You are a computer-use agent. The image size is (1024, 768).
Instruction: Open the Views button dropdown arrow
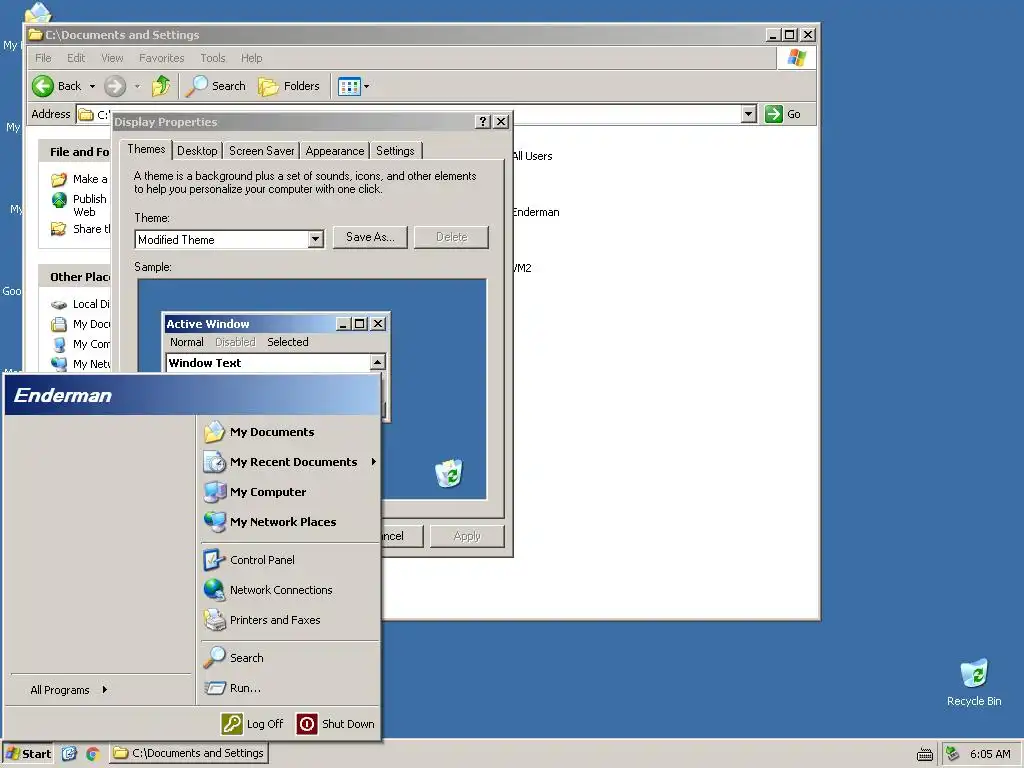point(366,86)
